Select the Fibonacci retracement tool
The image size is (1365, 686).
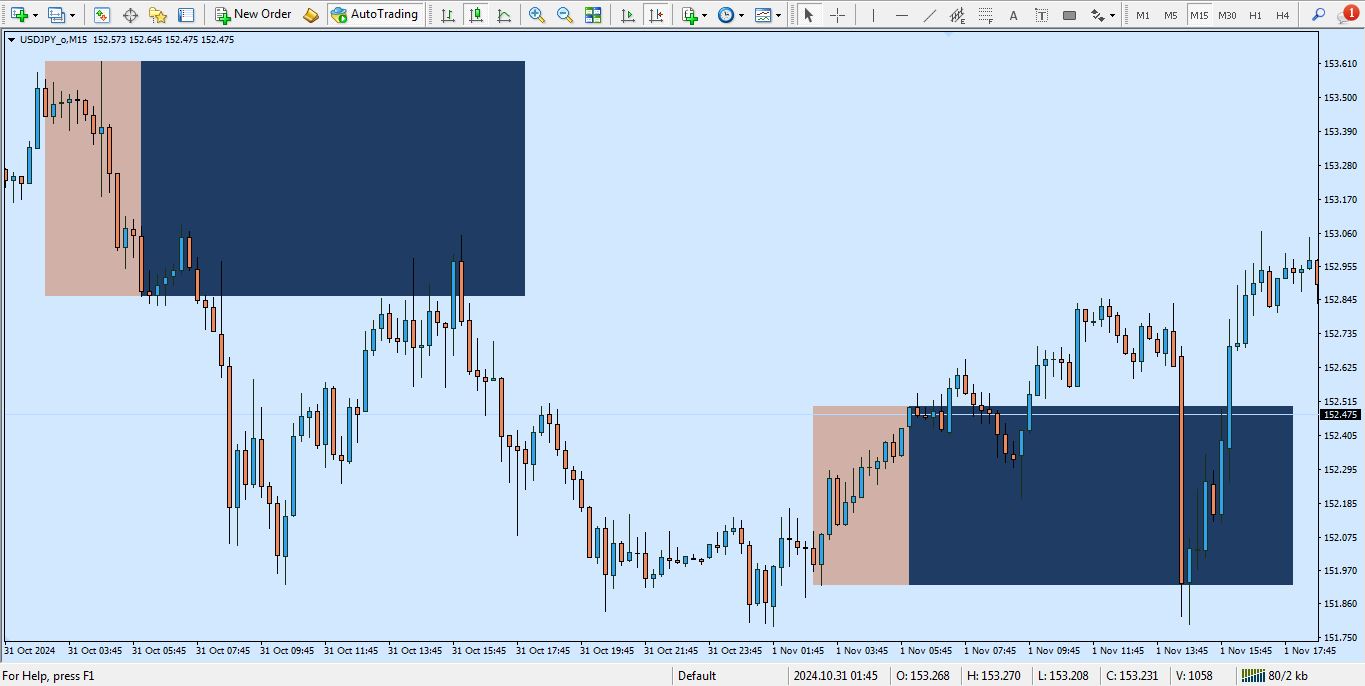tap(985, 15)
